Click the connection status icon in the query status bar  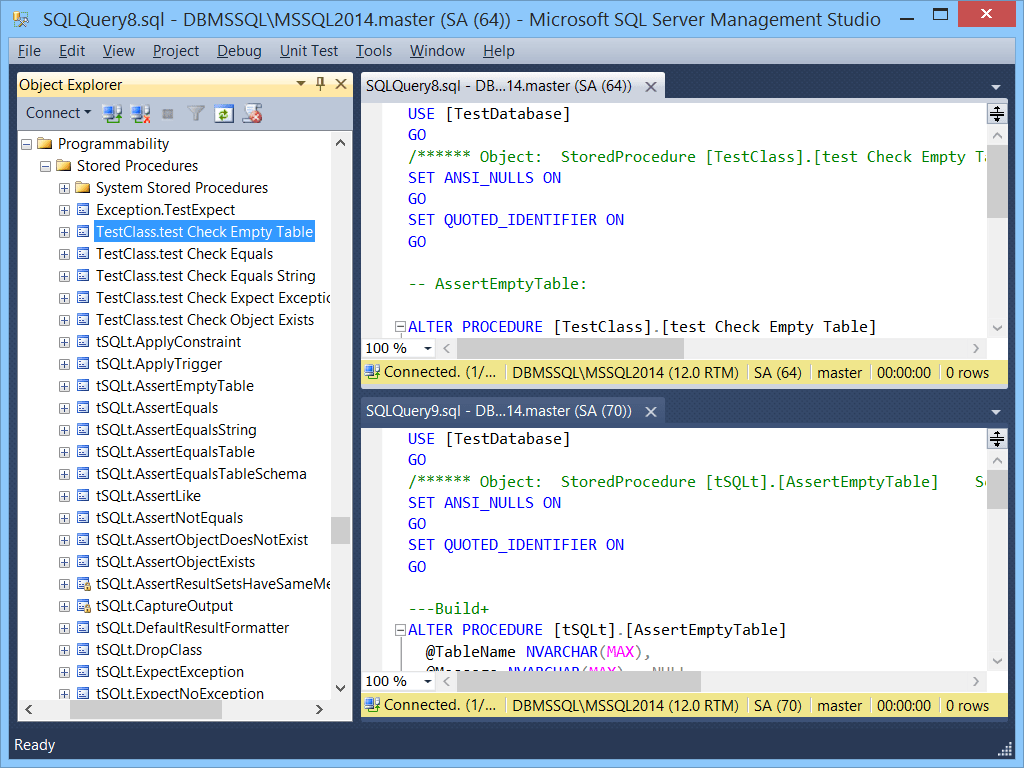372,372
